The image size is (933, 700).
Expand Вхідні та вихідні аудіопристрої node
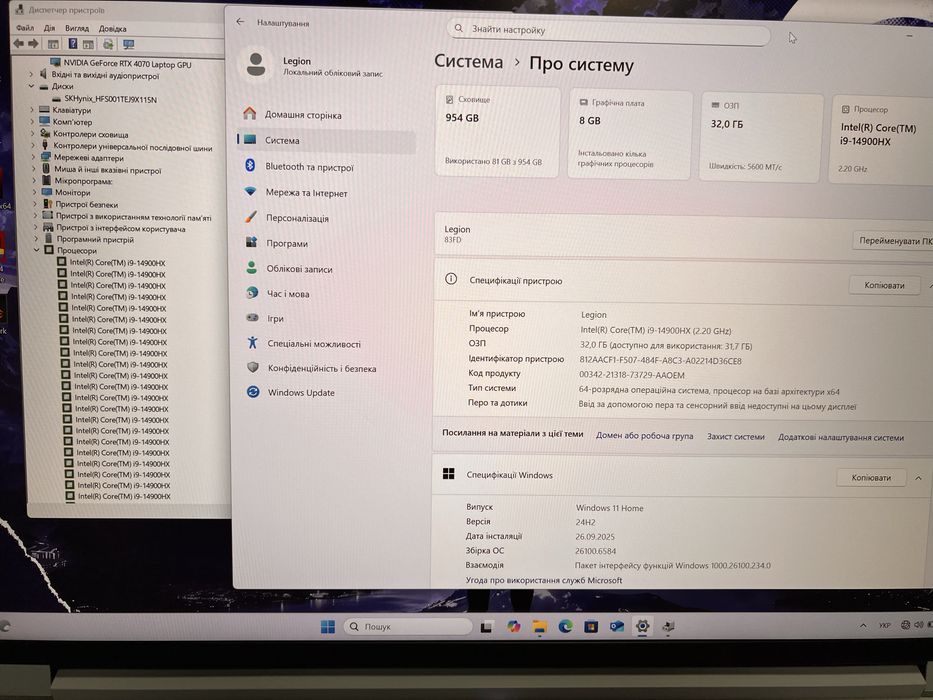(31, 75)
